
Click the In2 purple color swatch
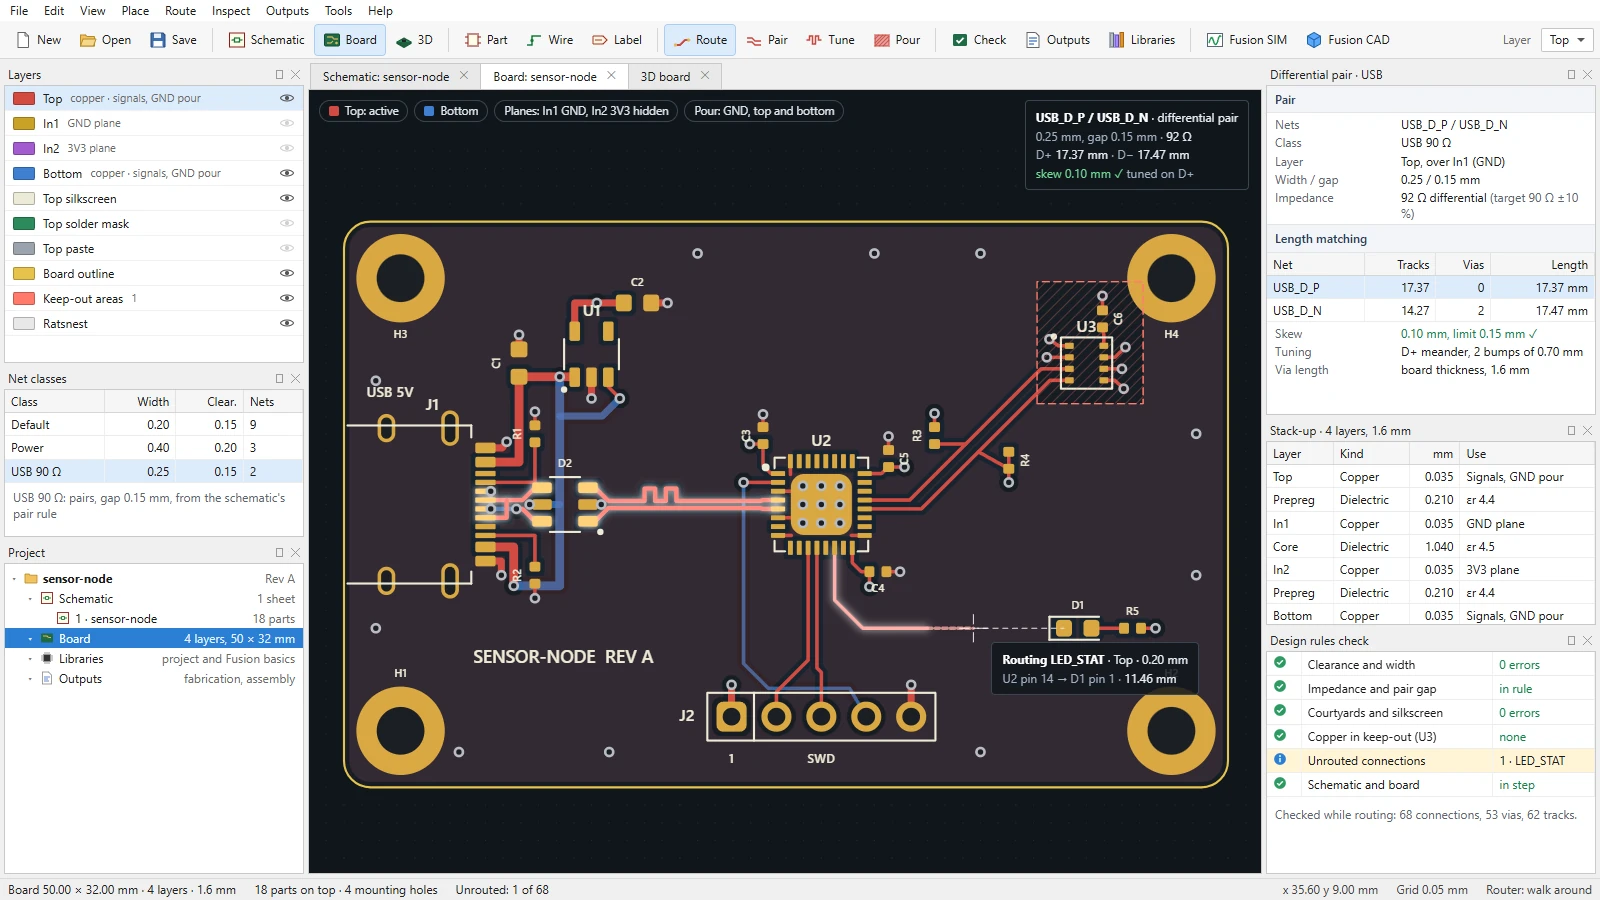24,148
